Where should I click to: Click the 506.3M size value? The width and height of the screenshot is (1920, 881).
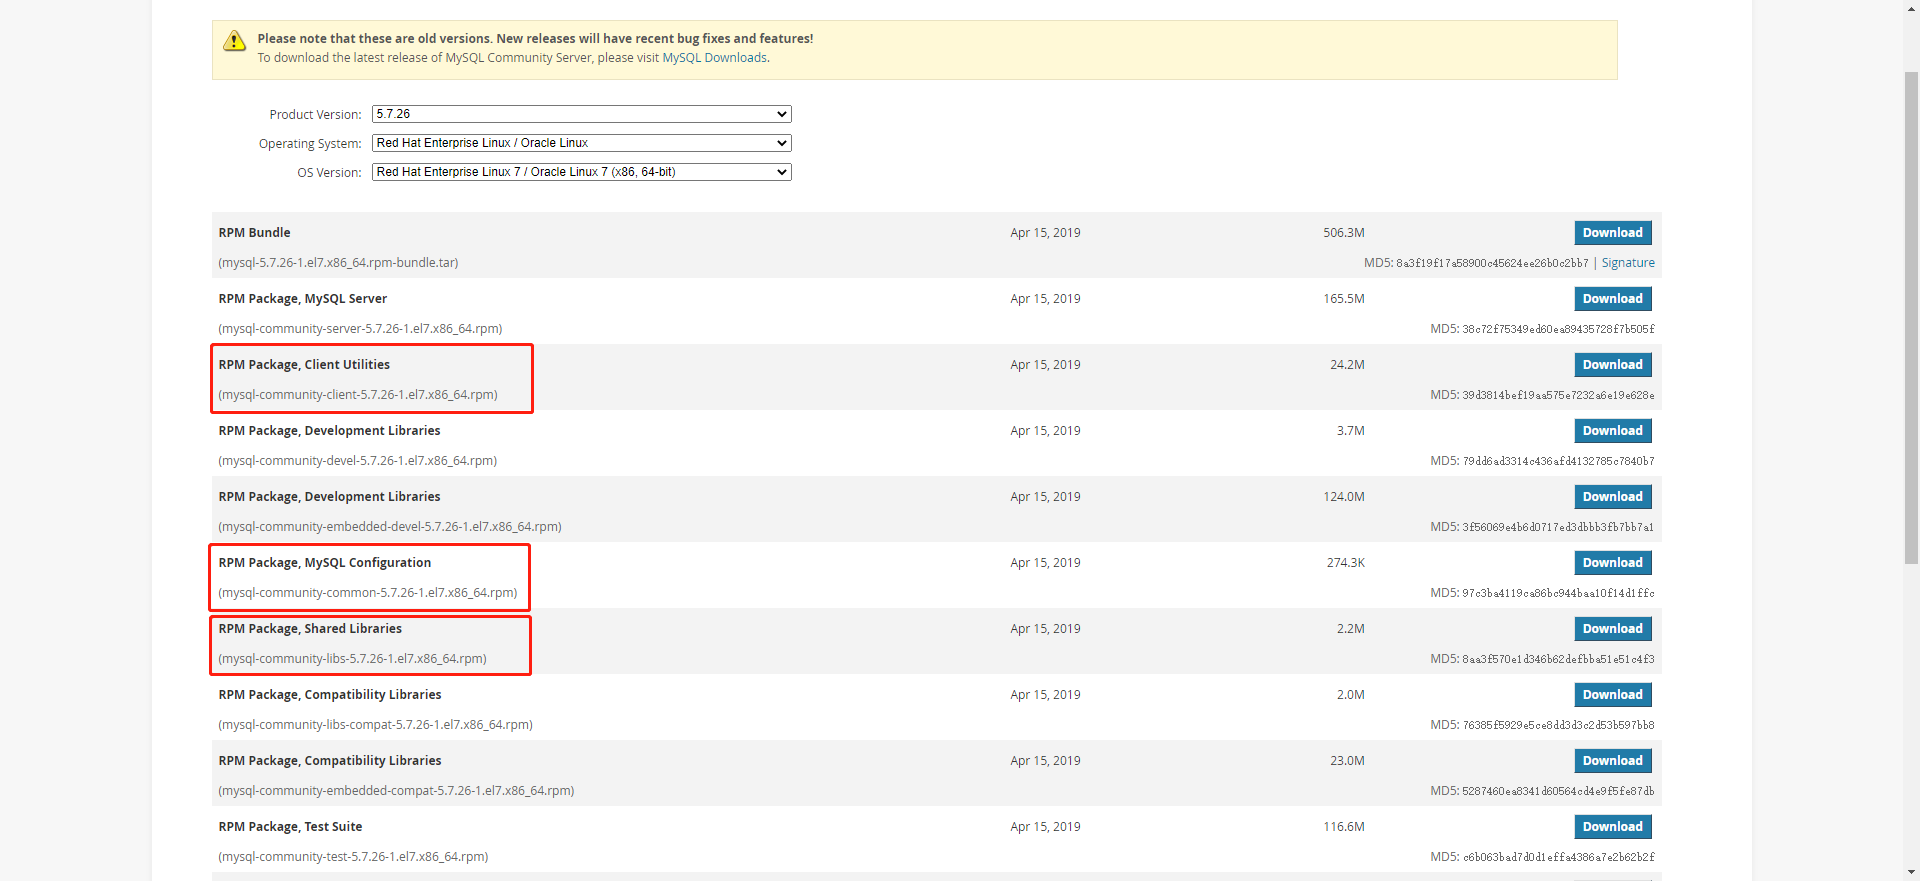[x=1344, y=233]
